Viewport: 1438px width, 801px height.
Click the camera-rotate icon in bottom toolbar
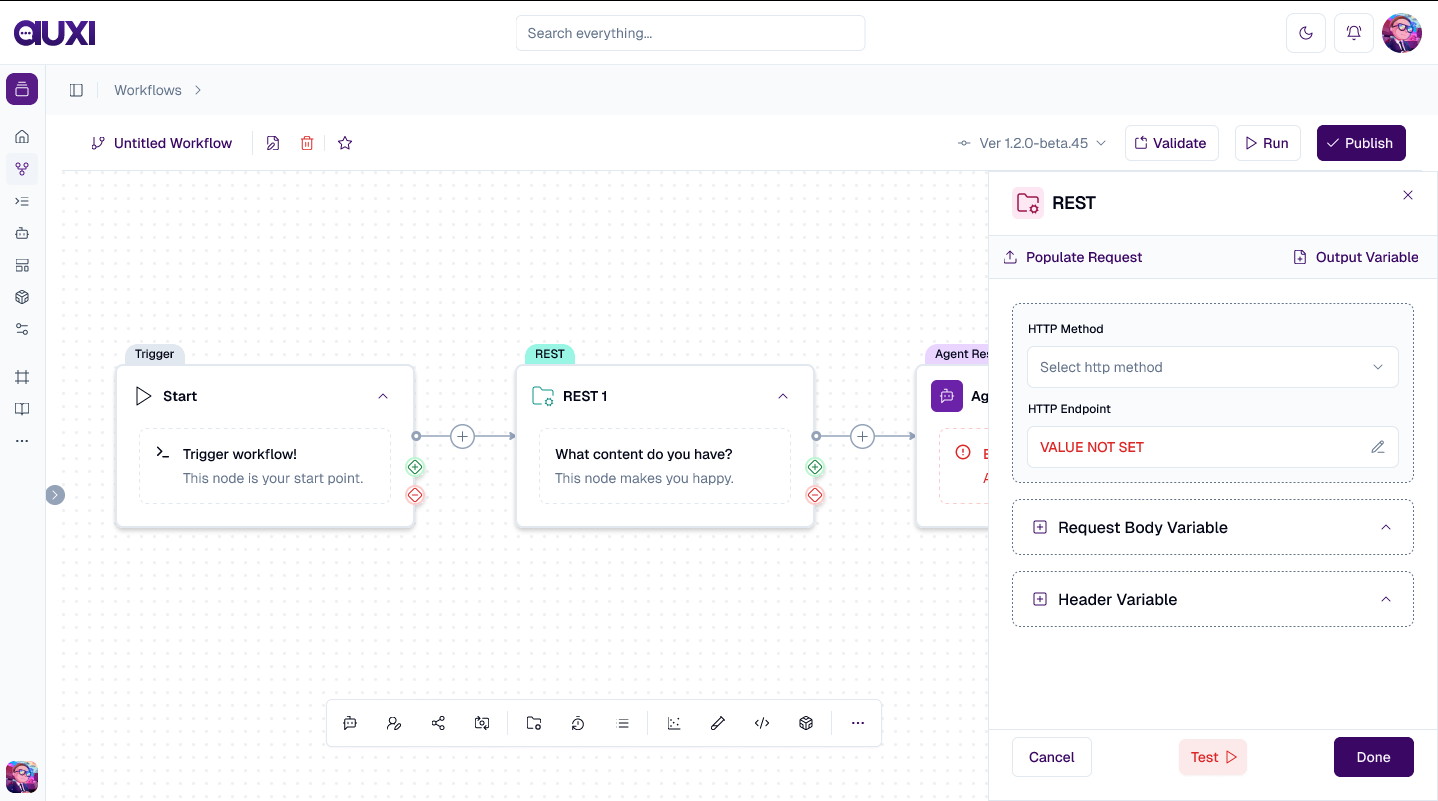tap(482, 723)
